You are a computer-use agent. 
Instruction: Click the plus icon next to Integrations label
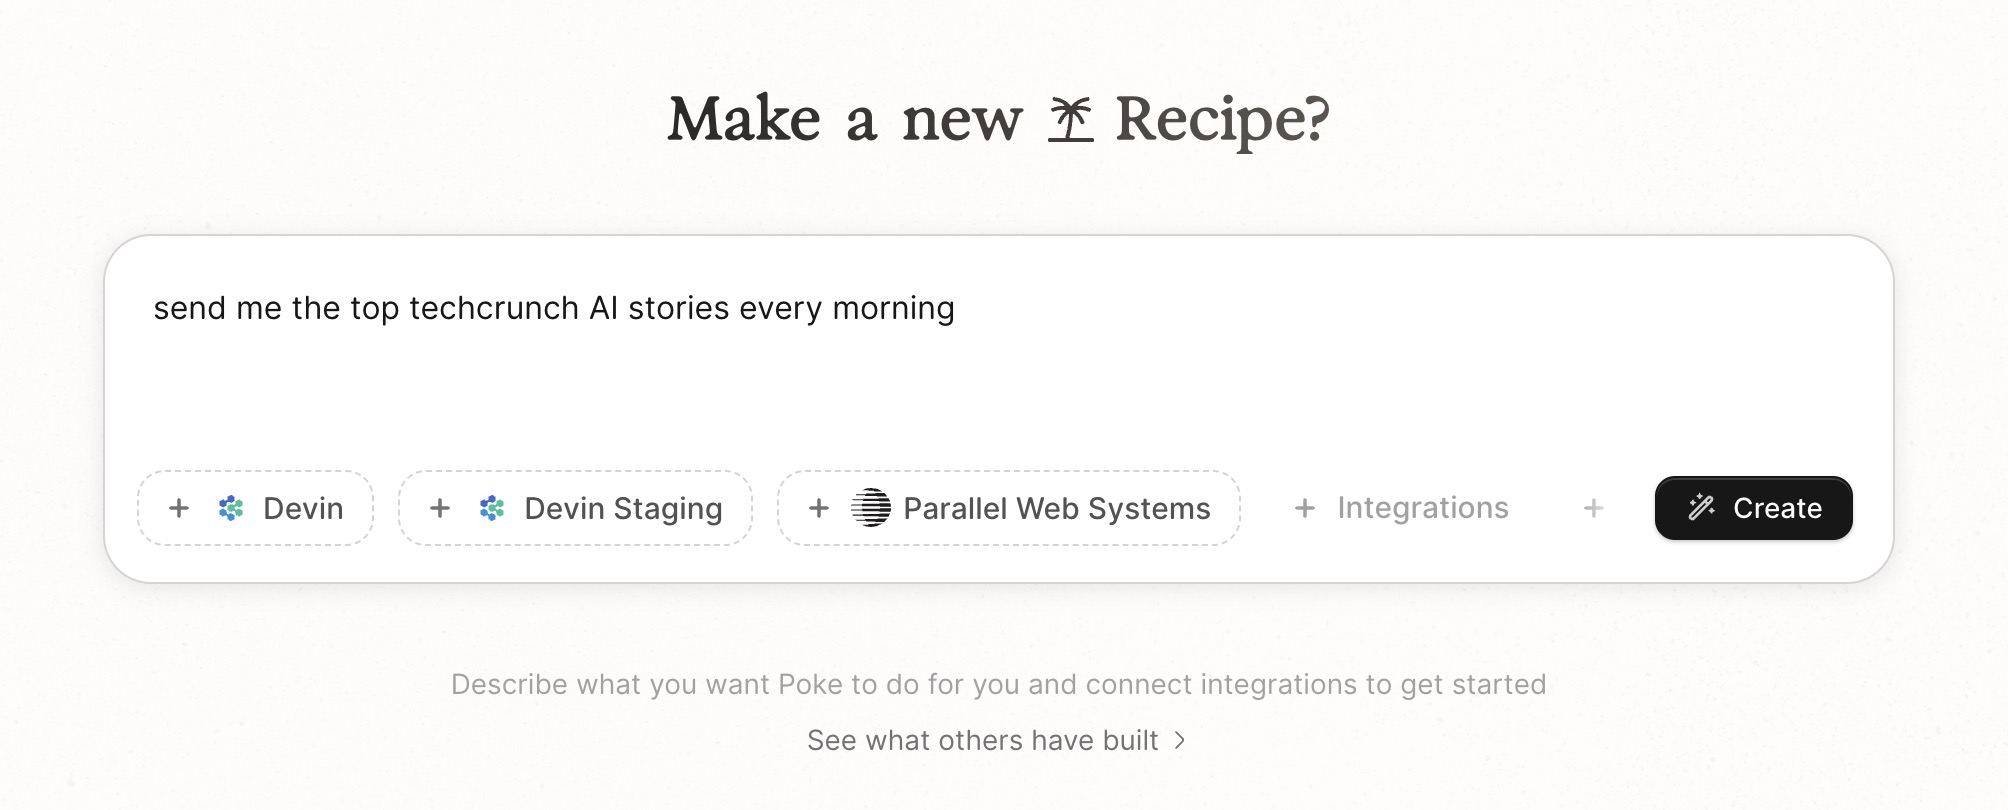[1306, 508]
